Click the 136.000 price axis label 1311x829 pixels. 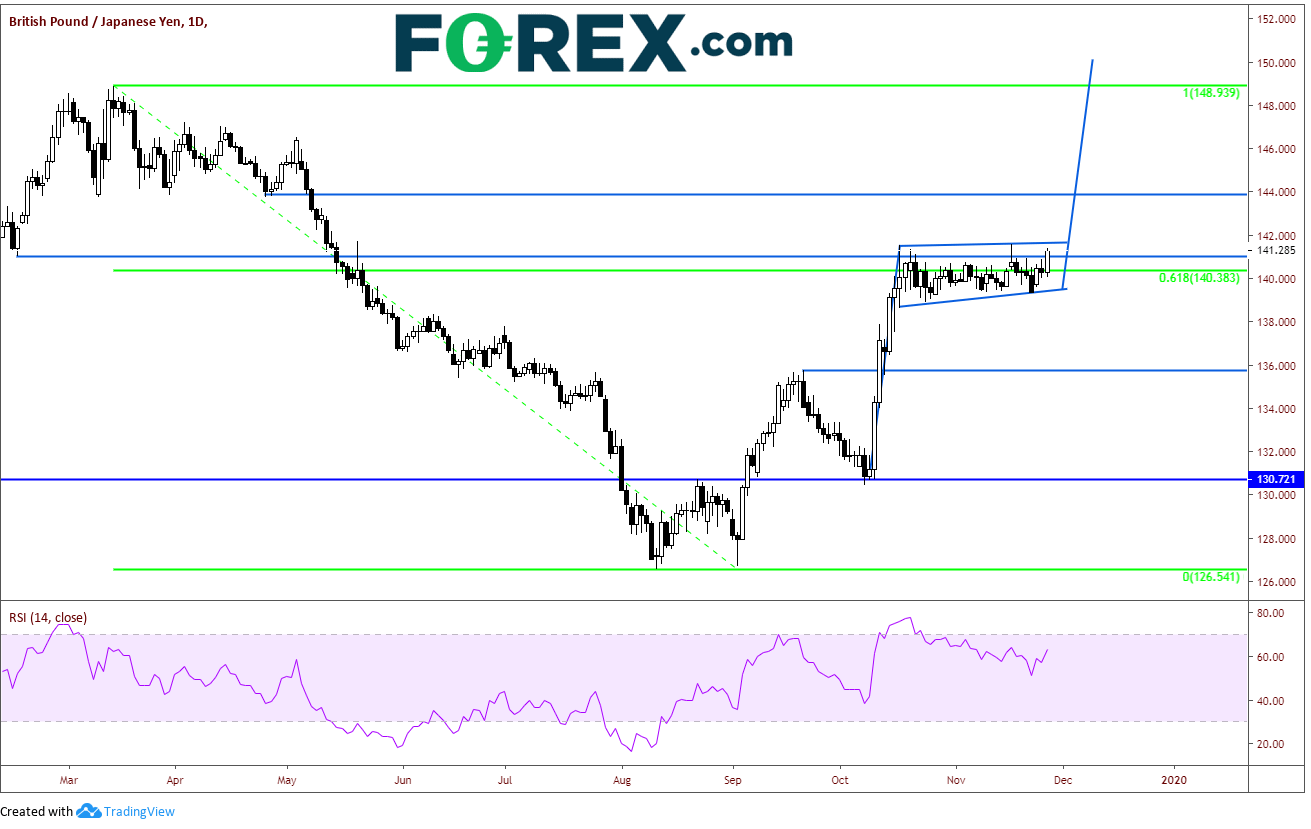(1277, 366)
